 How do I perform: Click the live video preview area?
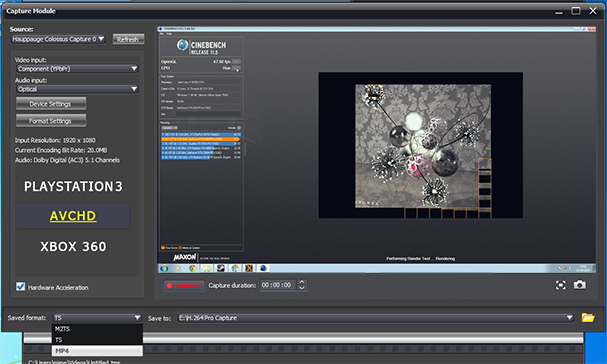[377, 150]
